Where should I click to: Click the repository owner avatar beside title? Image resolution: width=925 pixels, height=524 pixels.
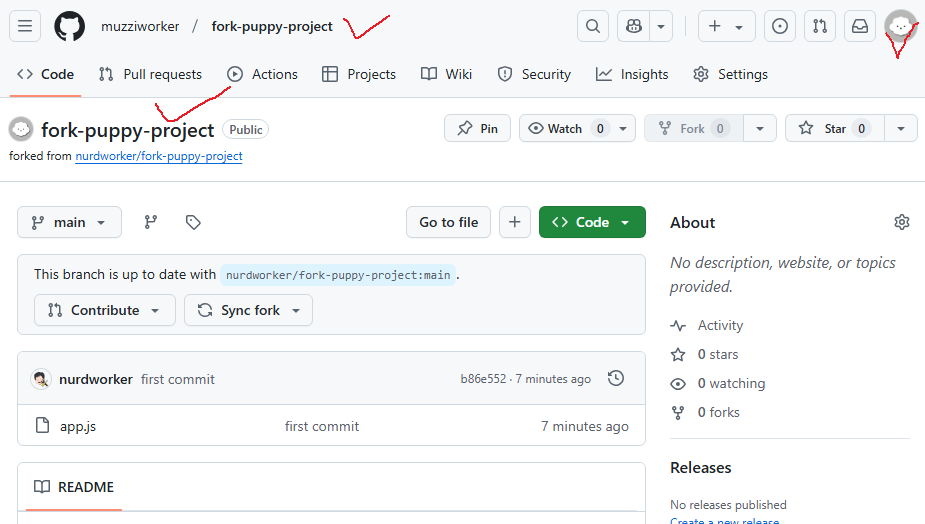point(21,129)
